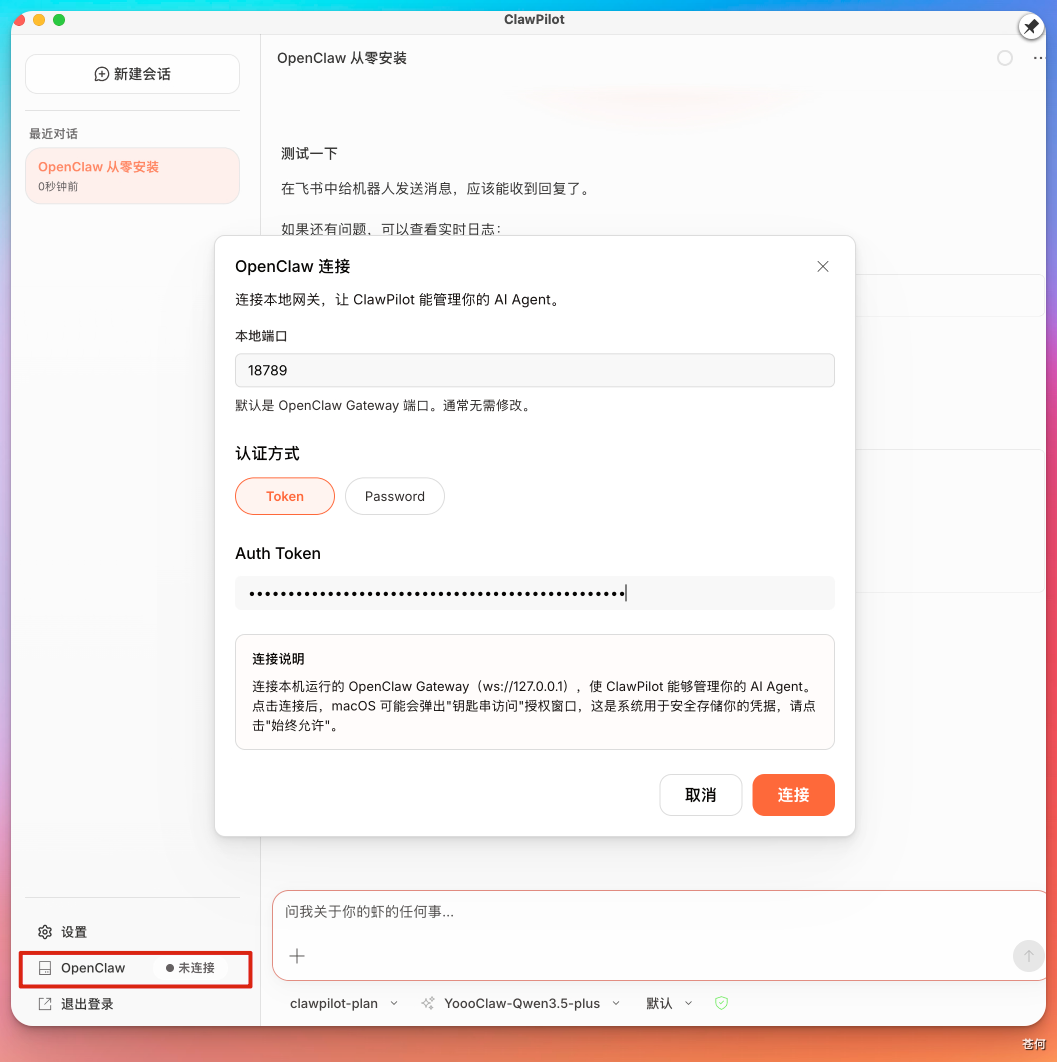Select the Token authentication method
This screenshot has width=1057, height=1062.
[284, 496]
